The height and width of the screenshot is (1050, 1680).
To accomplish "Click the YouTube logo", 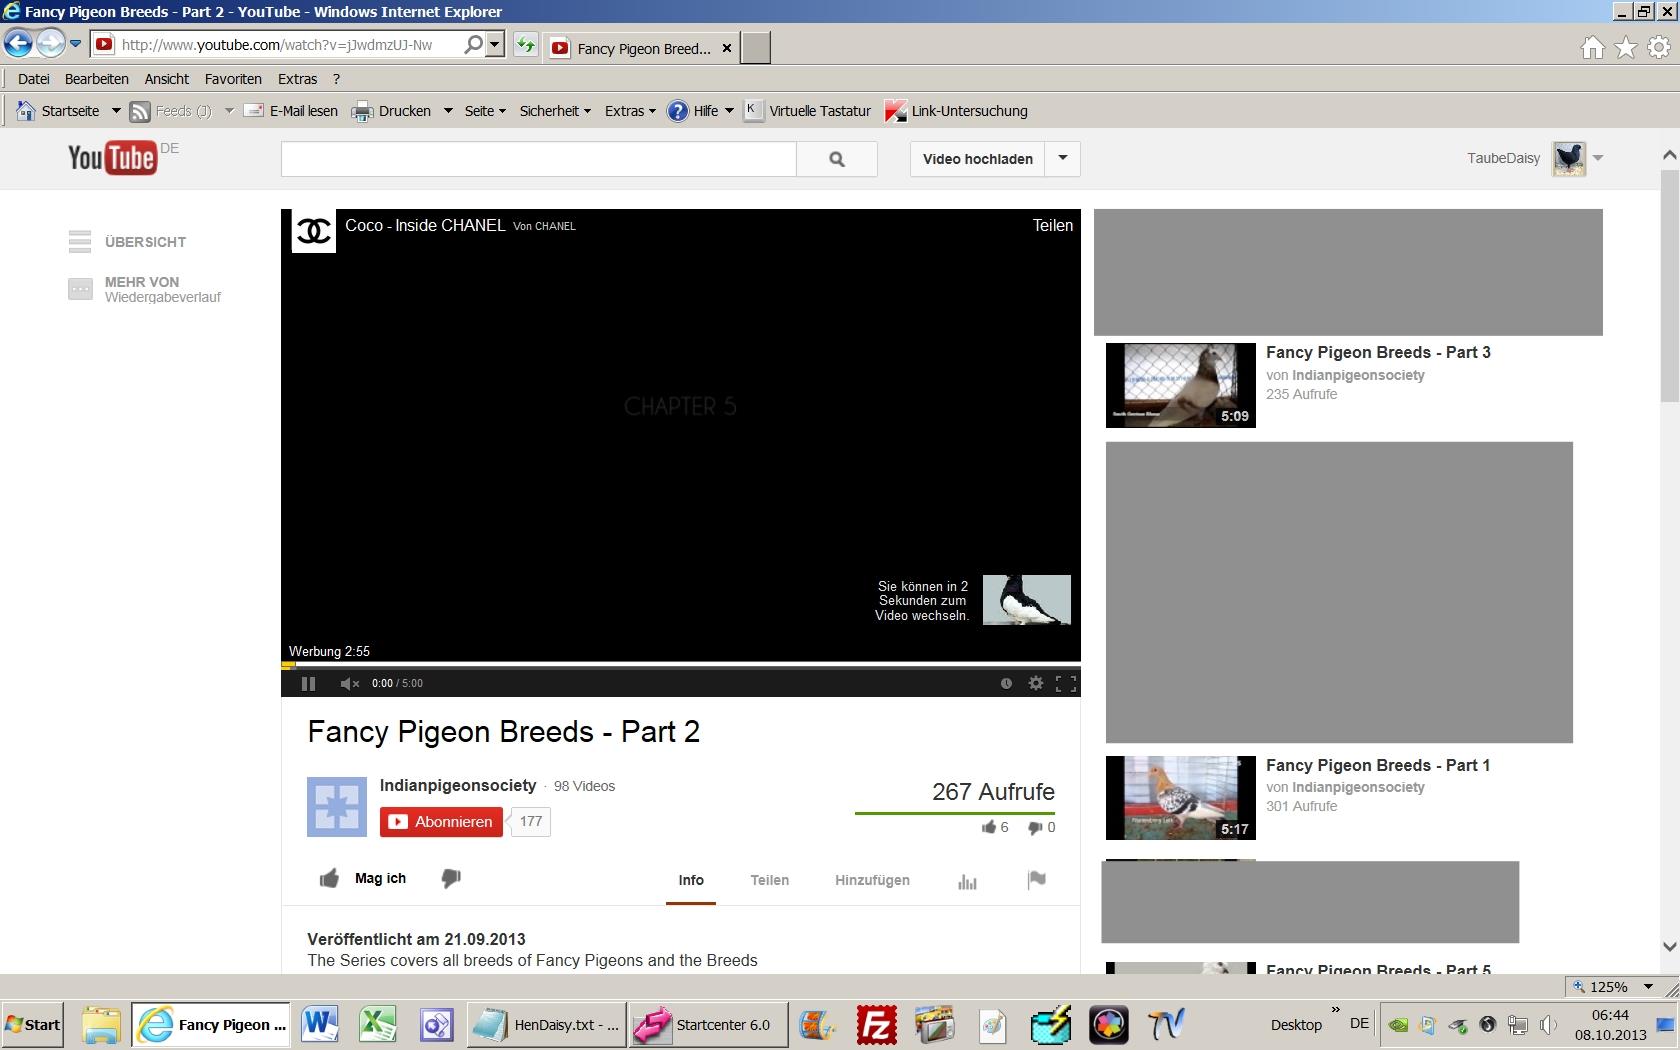I will click(111, 158).
